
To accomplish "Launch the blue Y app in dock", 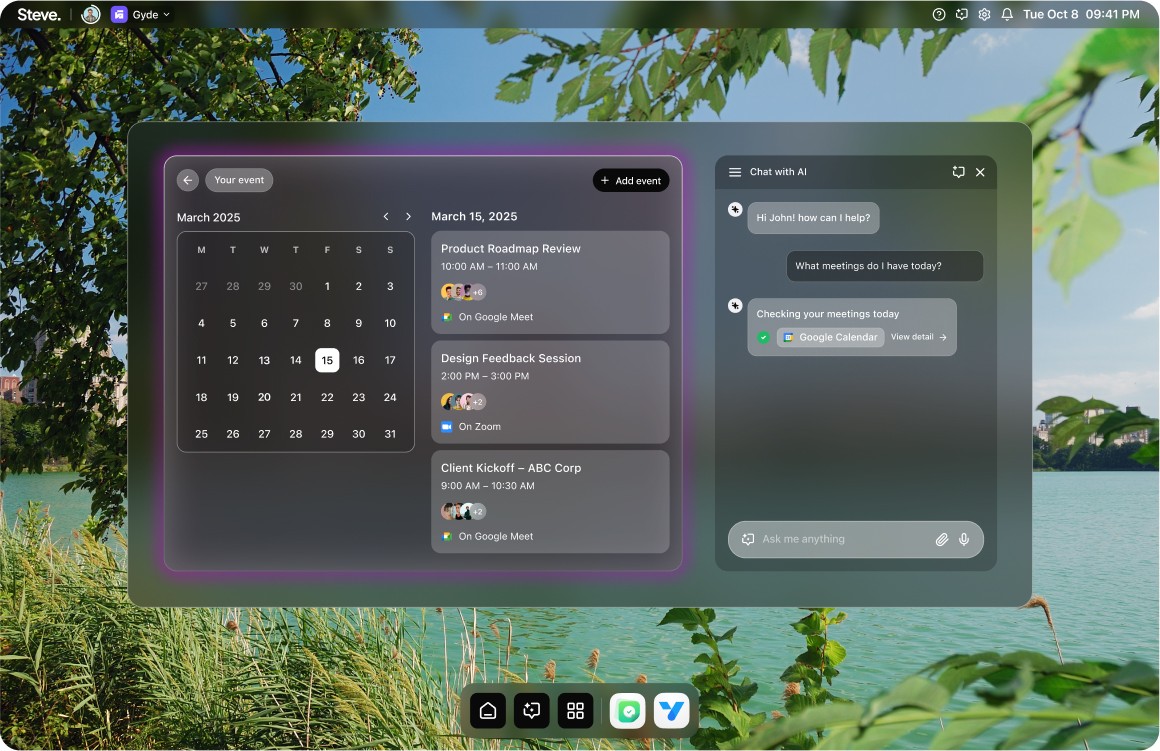I will [672, 711].
